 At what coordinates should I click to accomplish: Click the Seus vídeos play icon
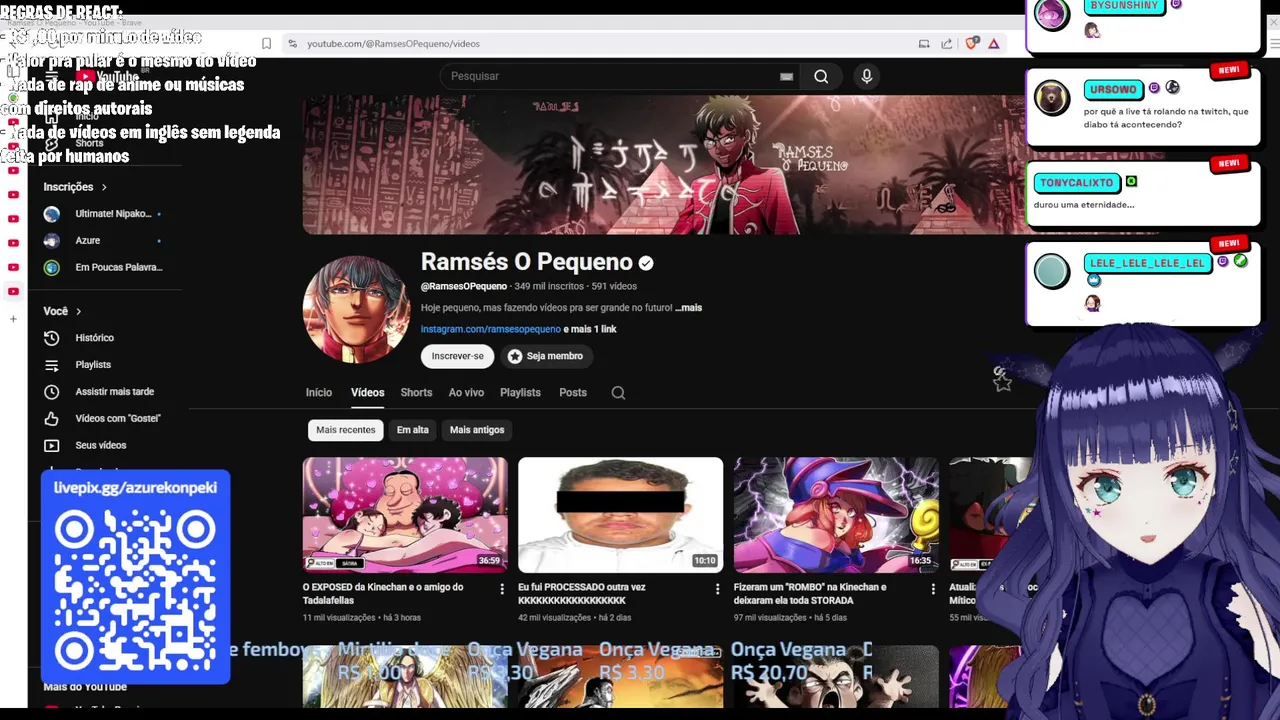click(x=52, y=445)
